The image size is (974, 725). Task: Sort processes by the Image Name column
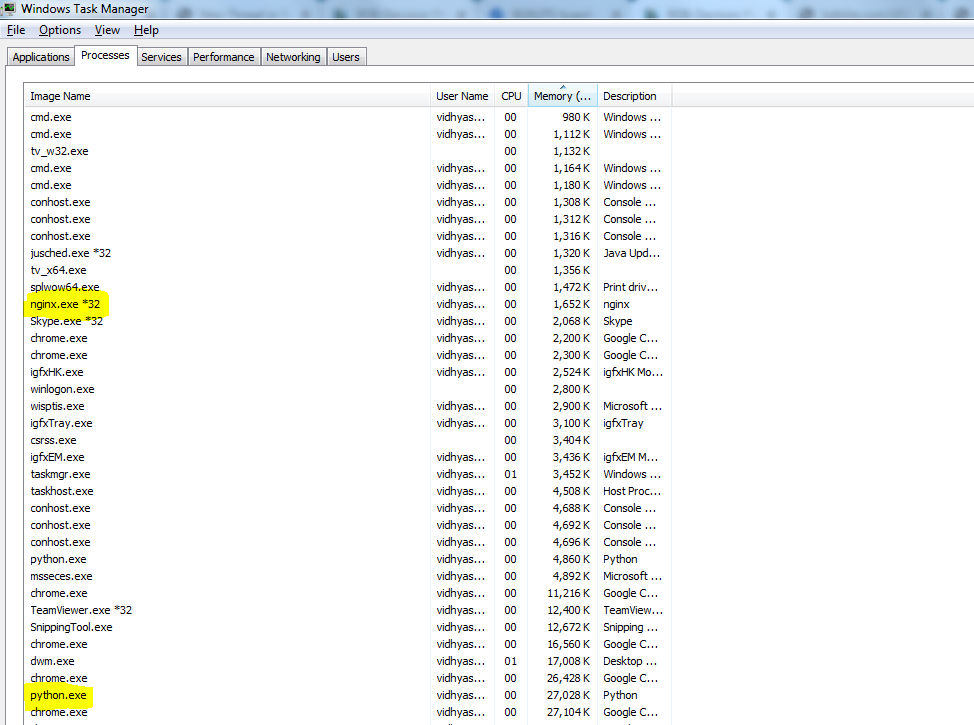[228, 96]
